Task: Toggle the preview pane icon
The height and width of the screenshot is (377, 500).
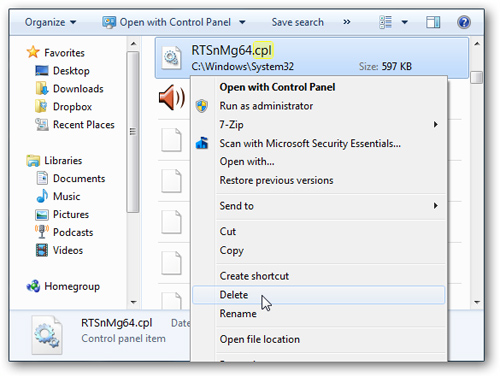Action: [433, 22]
